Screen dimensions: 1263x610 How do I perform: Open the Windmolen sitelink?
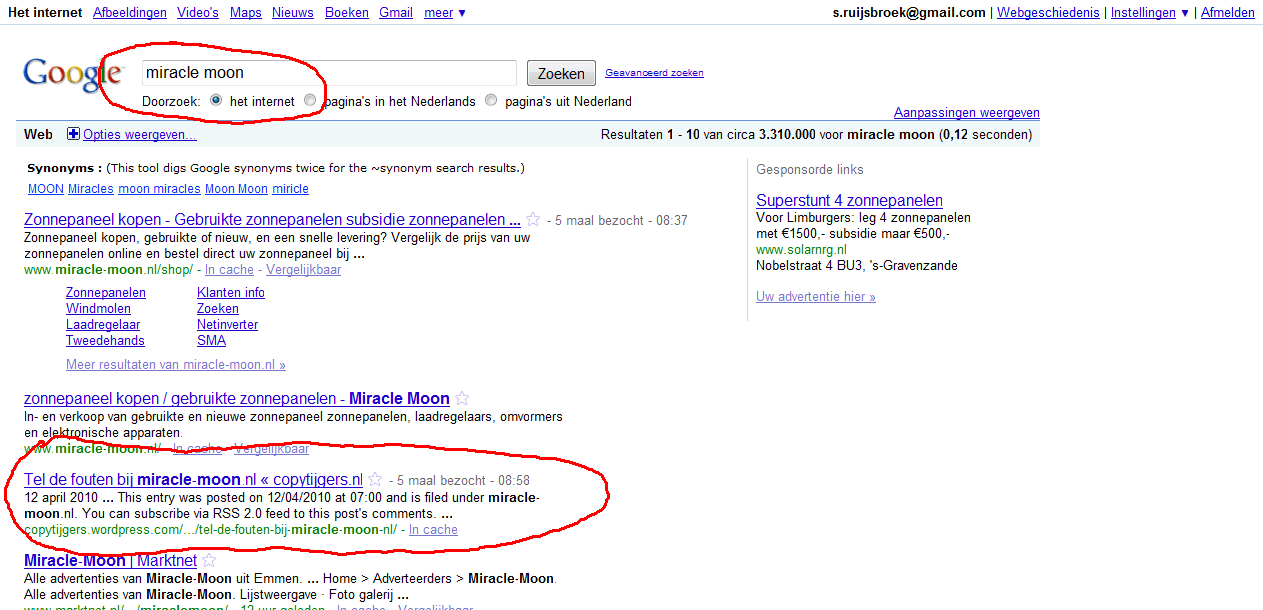(x=99, y=309)
